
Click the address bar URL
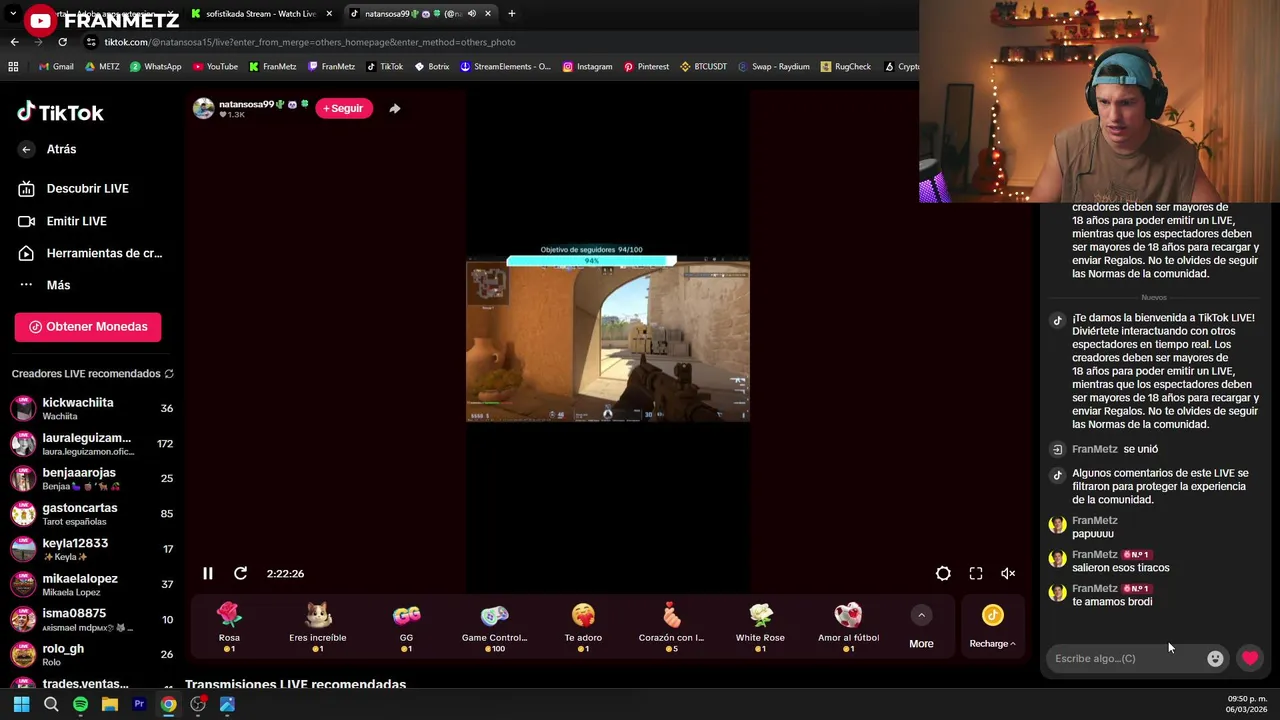pyautogui.click(x=310, y=42)
